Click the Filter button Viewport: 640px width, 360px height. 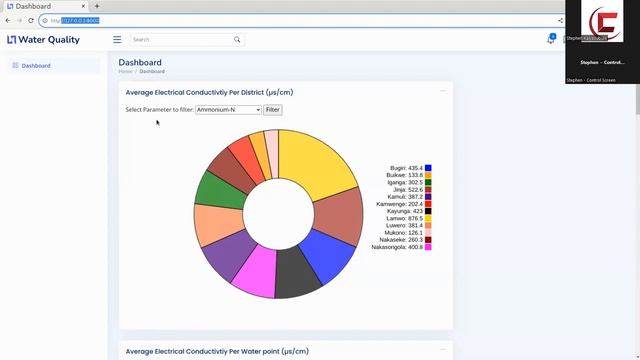click(273, 110)
